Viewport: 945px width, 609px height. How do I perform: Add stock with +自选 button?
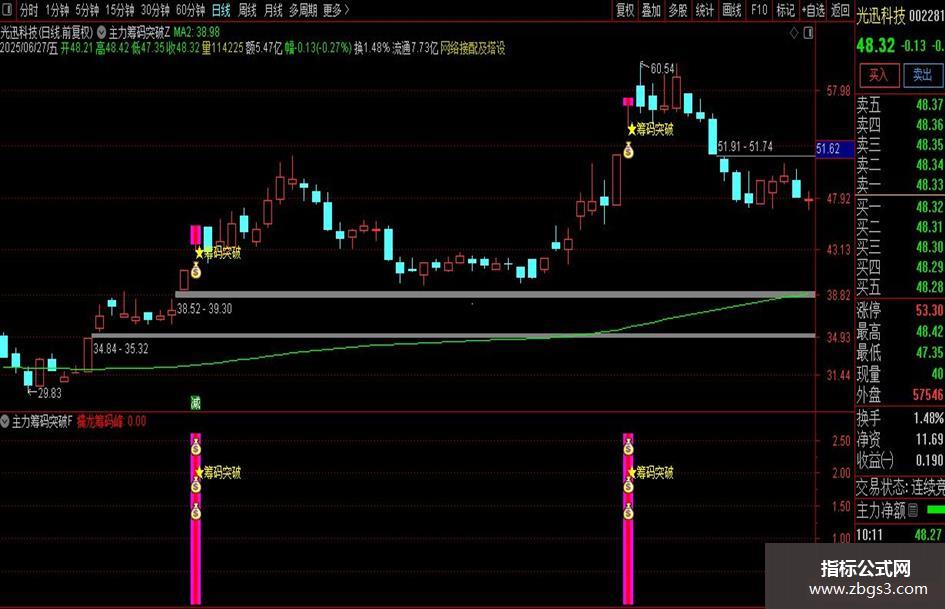pos(813,10)
